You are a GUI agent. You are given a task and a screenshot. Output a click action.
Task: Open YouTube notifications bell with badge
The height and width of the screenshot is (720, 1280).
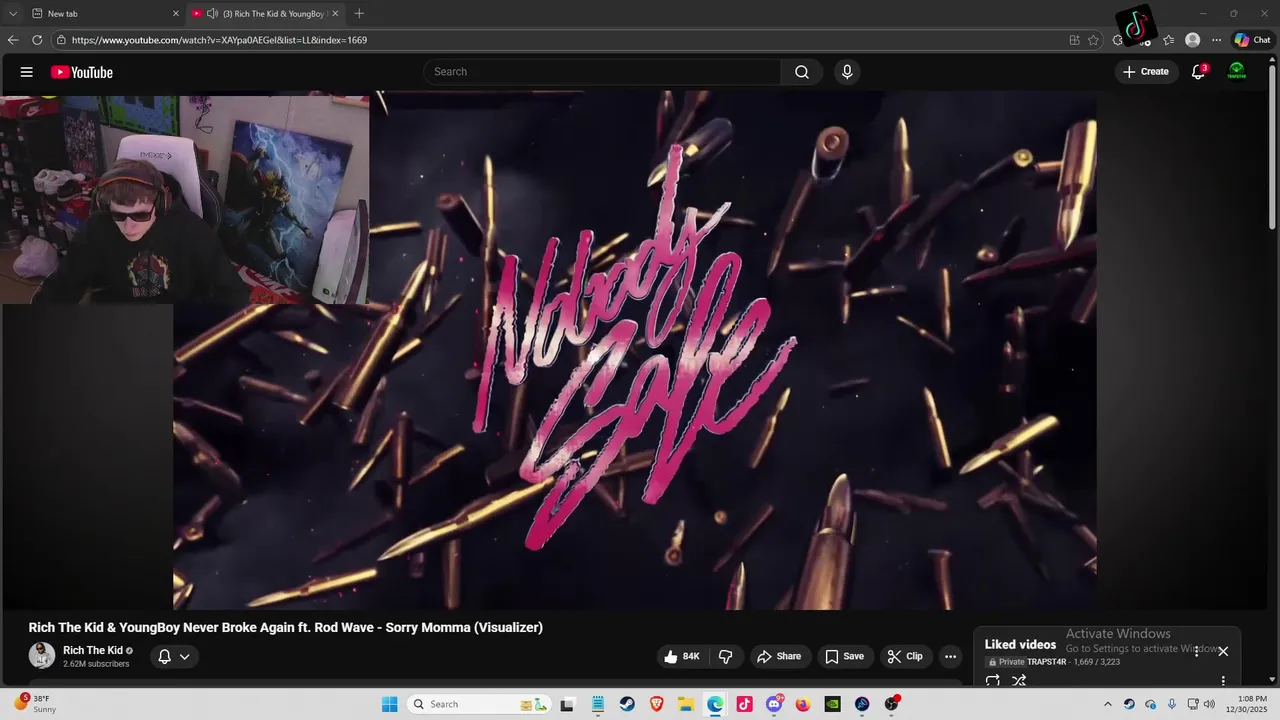coord(1198,72)
